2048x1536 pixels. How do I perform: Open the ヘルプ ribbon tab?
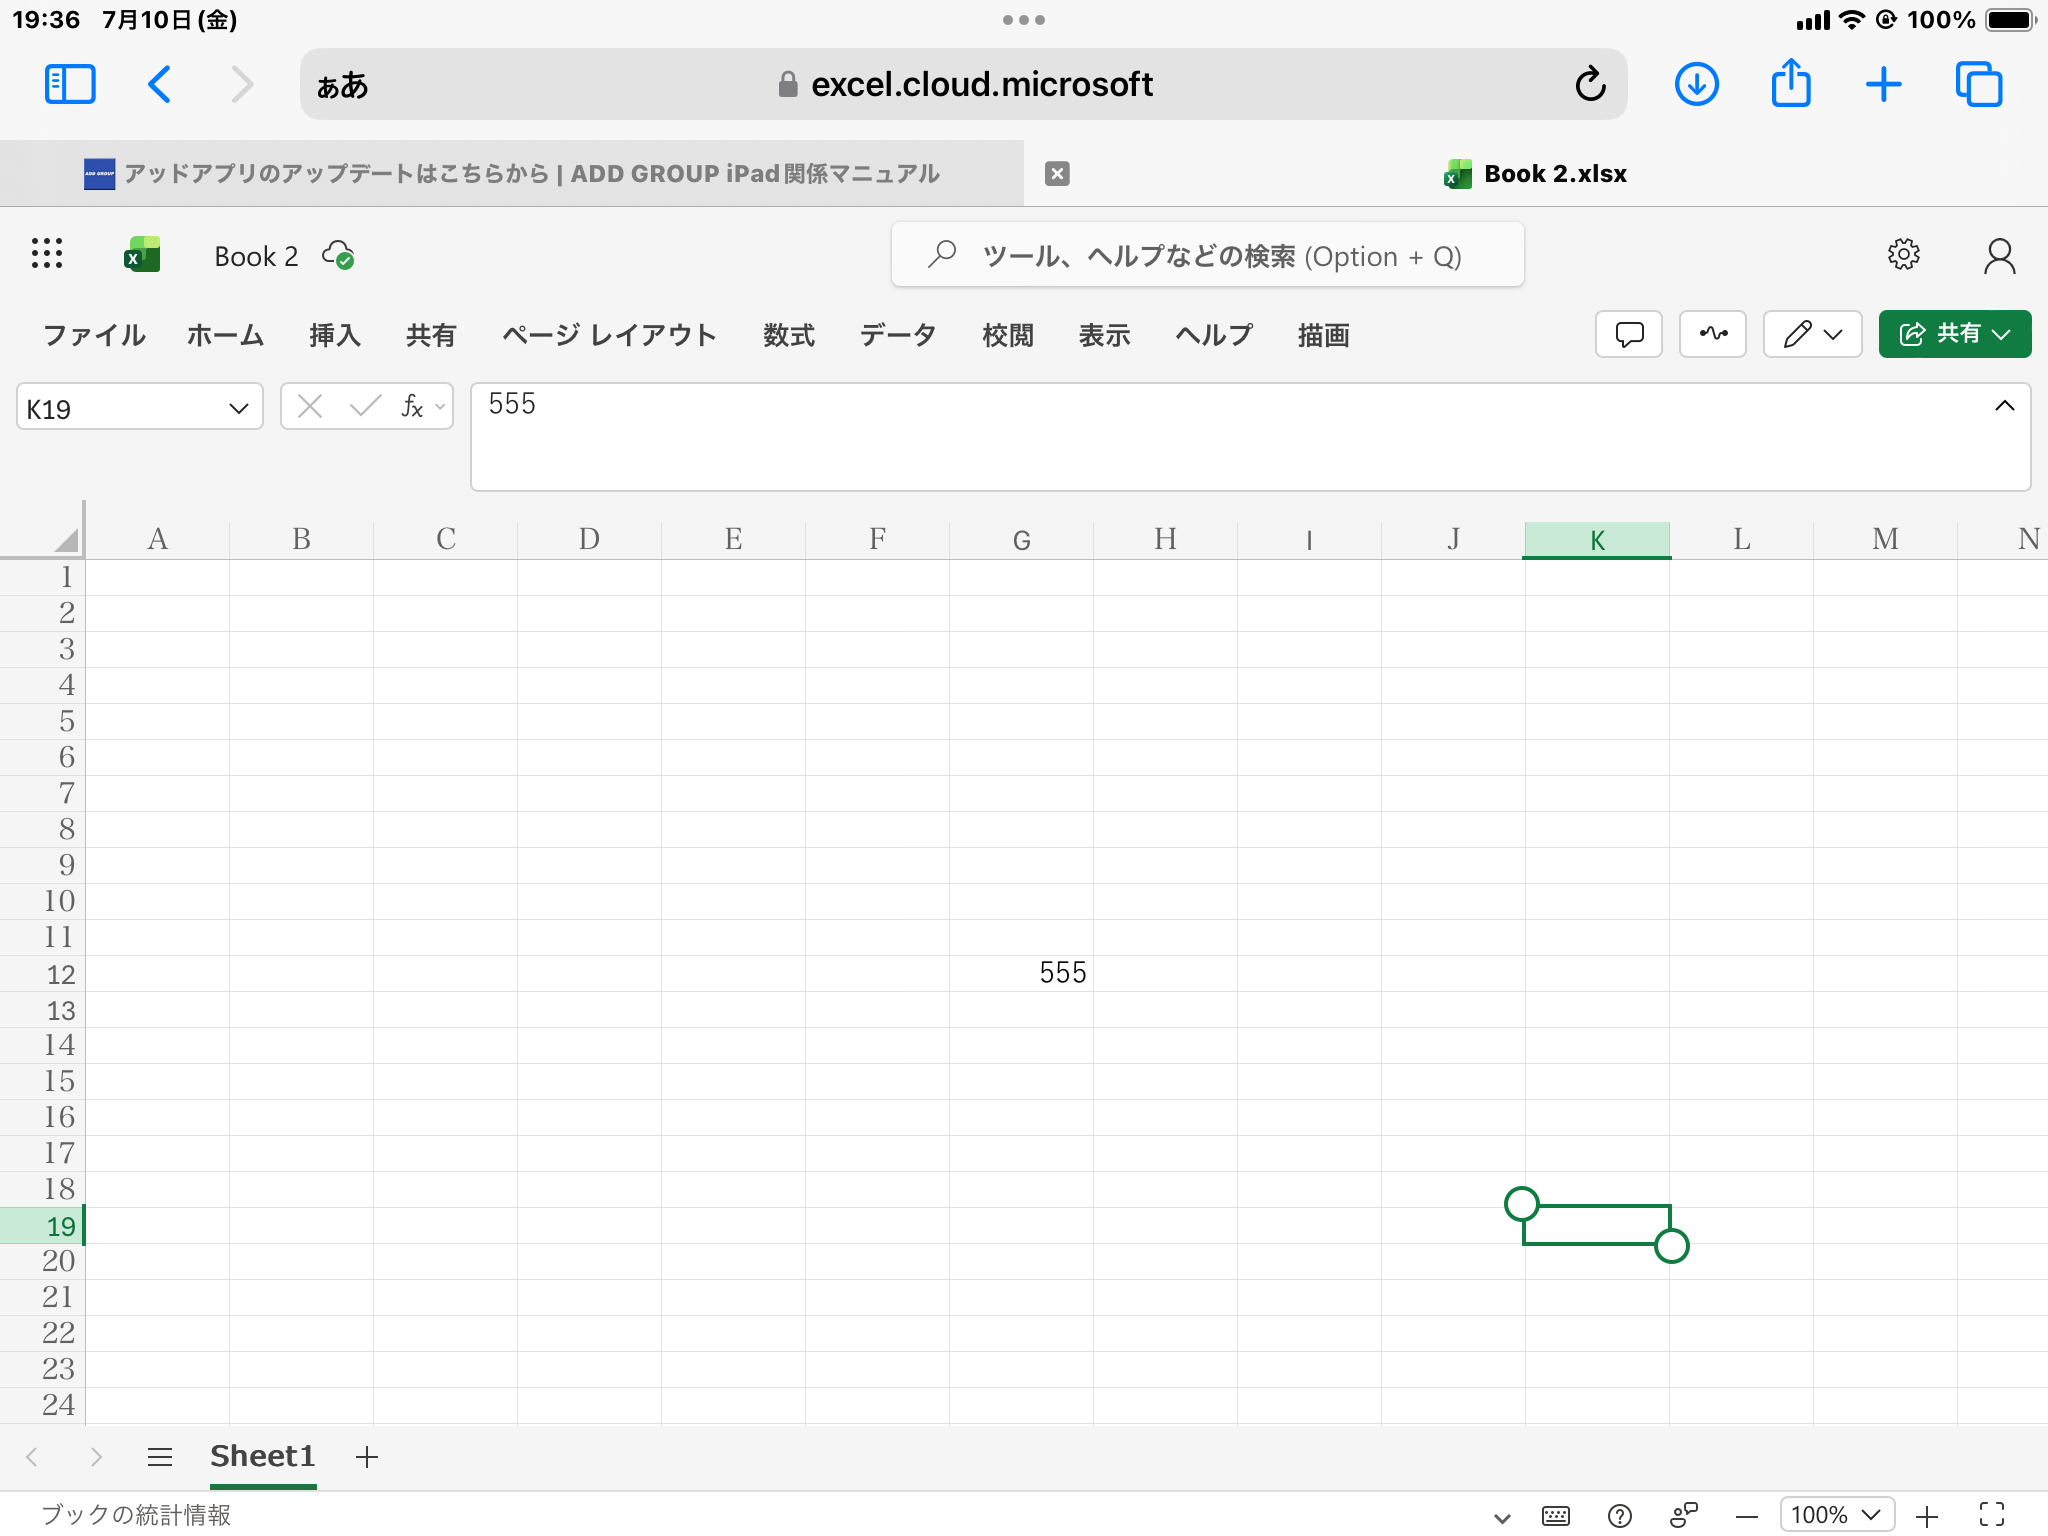(x=1214, y=335)
